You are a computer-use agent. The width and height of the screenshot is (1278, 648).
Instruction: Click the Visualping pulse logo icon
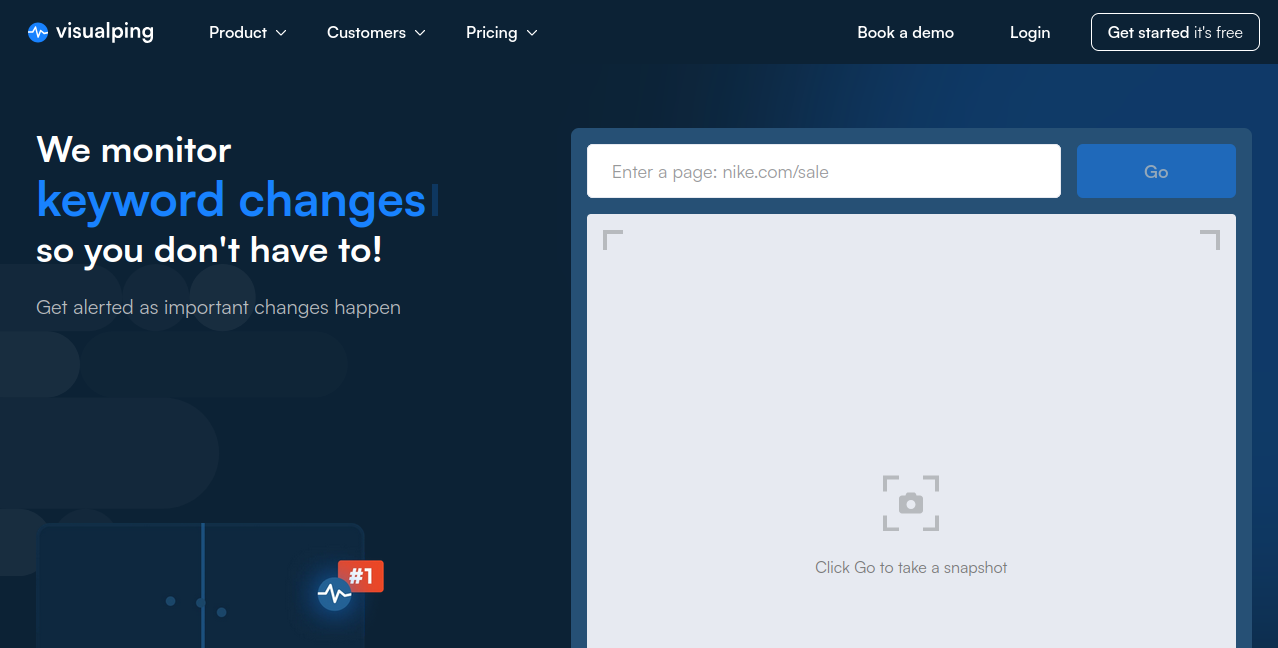pyautogui.click(x=37, y=31)
